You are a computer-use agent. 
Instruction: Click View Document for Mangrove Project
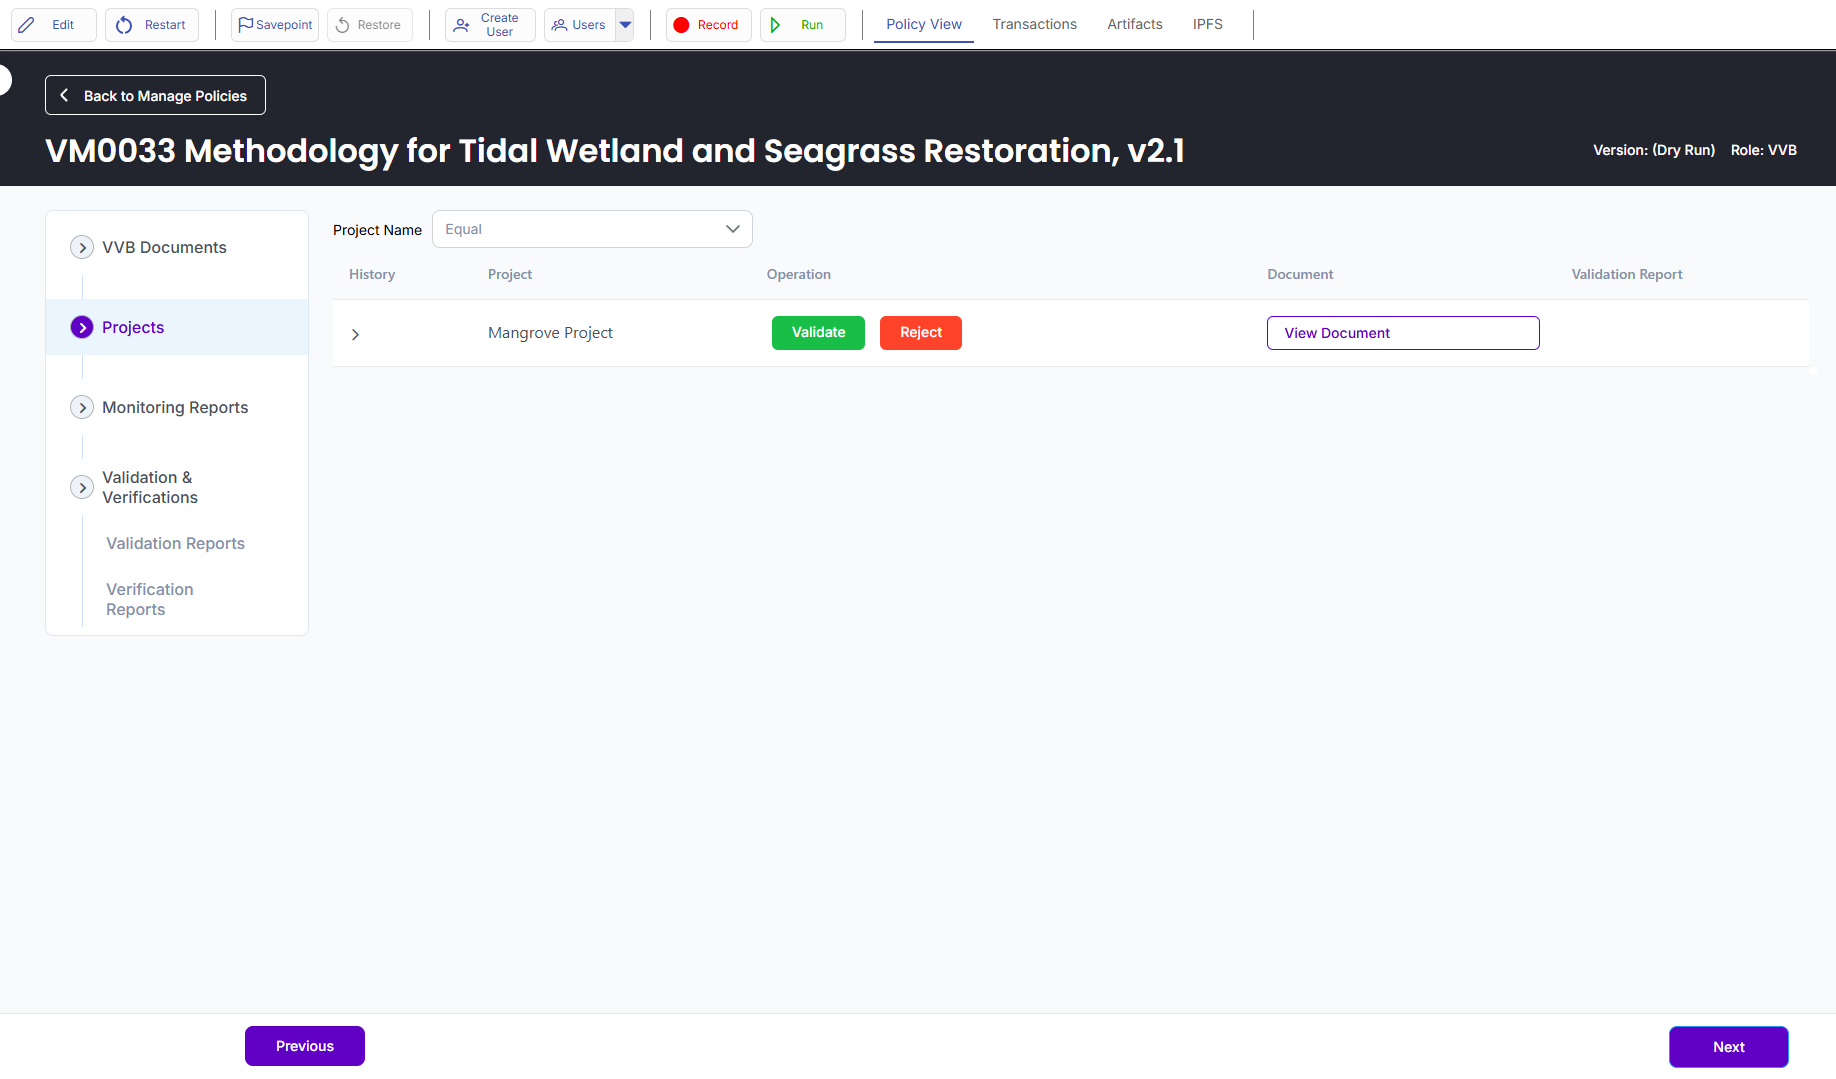[1402, 333]
